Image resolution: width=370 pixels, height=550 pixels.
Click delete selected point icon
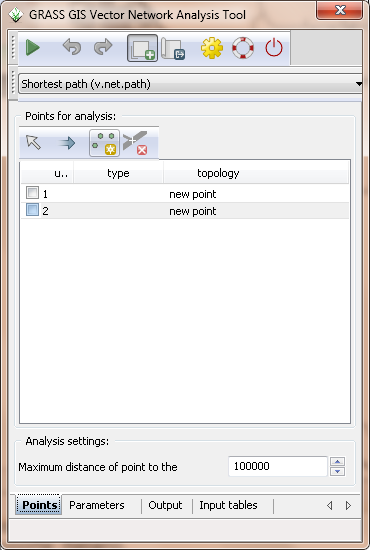click(x=135, y=142)
